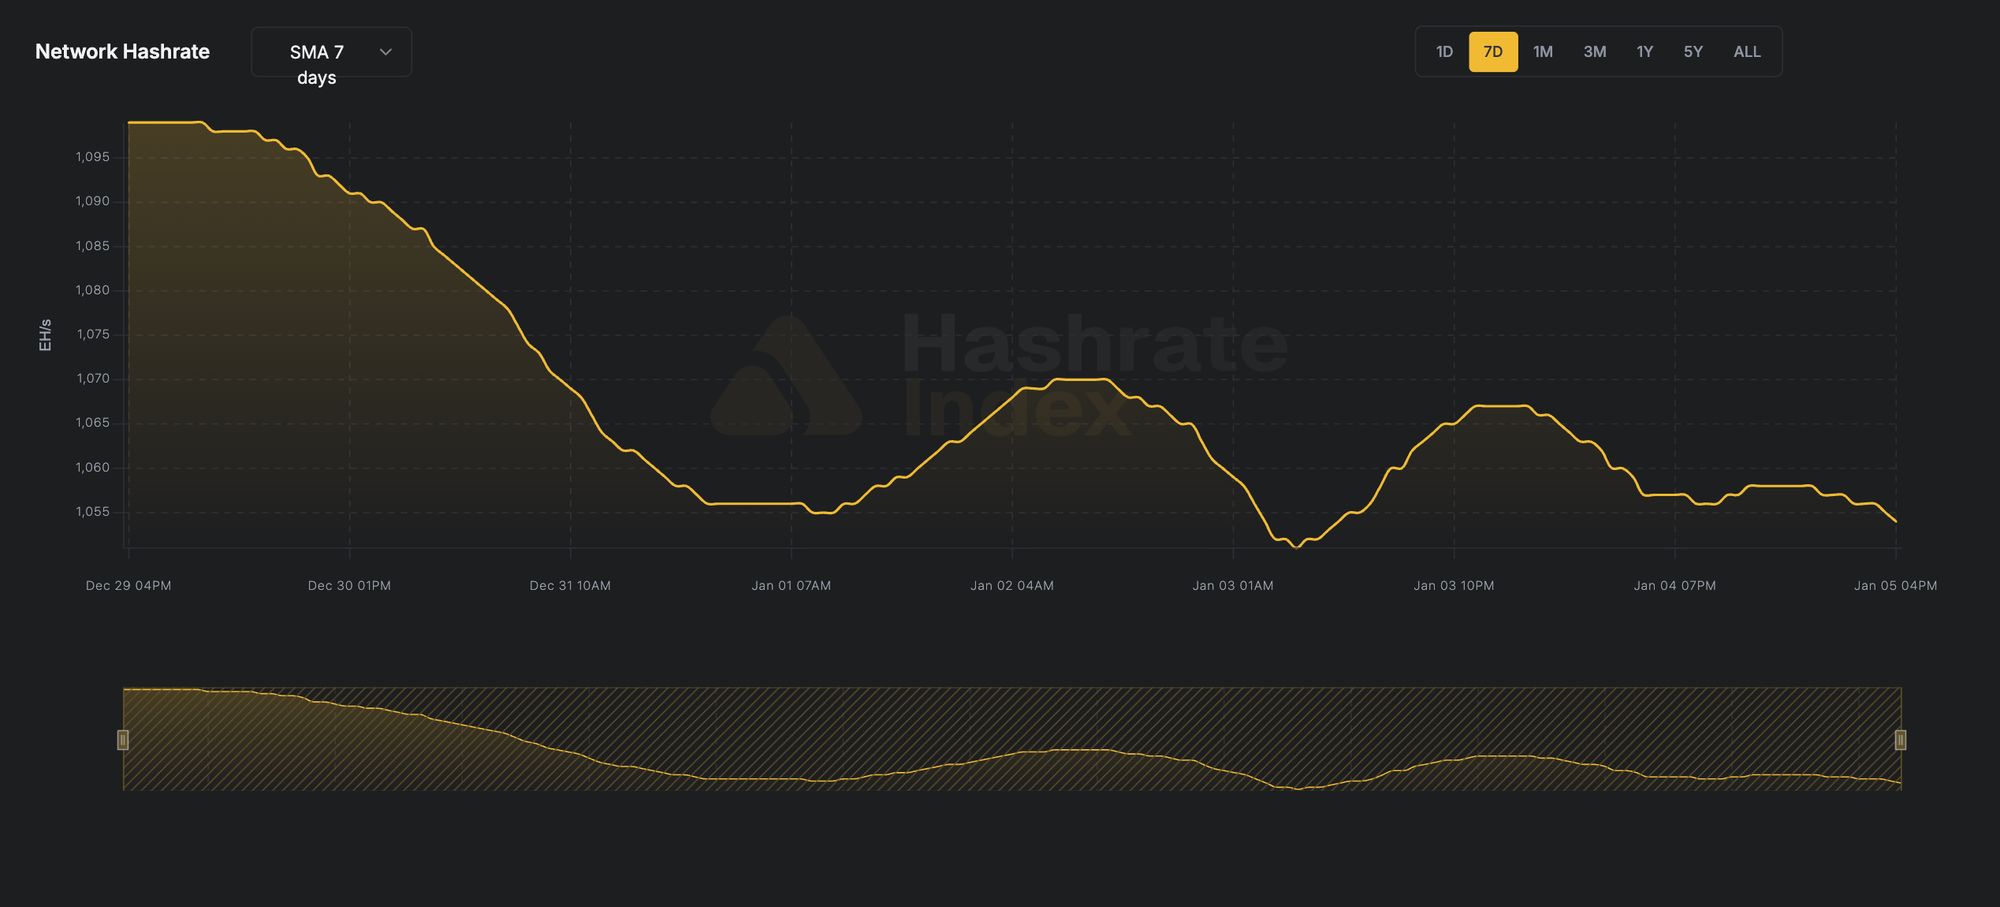The width and height of the screenshot is (2000, 907).
Task: Select the 1D time range
Action: 1443,51
